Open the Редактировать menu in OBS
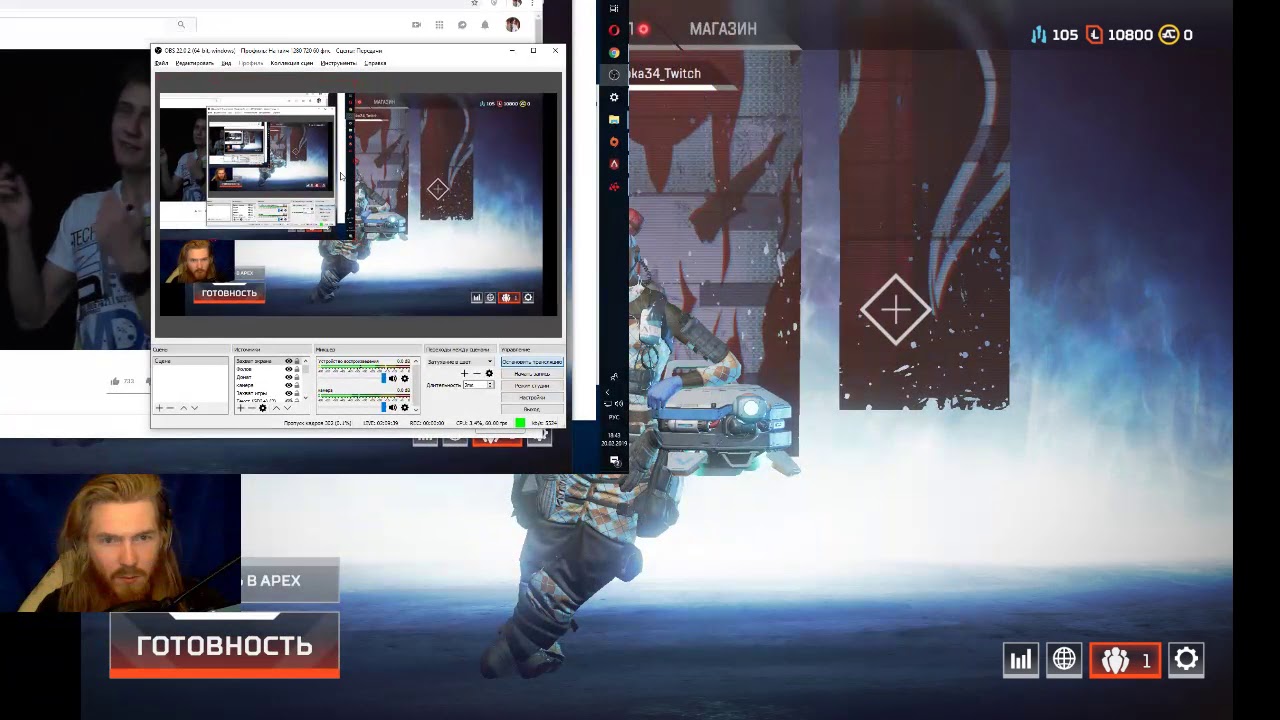1280x720 pixels. [195, 63]
